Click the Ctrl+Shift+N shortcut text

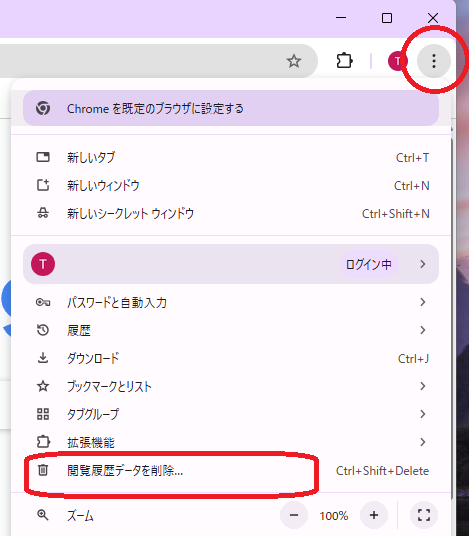(396, 214)
